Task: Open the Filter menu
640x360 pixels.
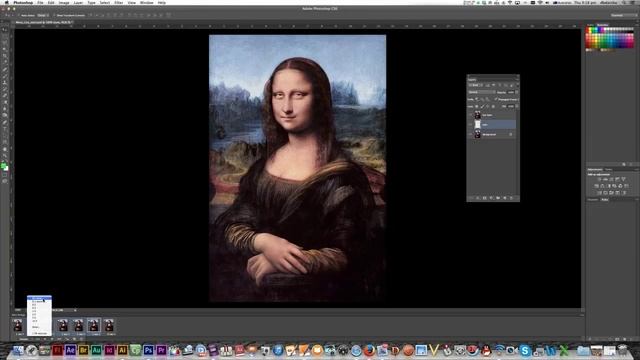Action: (118, 2)
